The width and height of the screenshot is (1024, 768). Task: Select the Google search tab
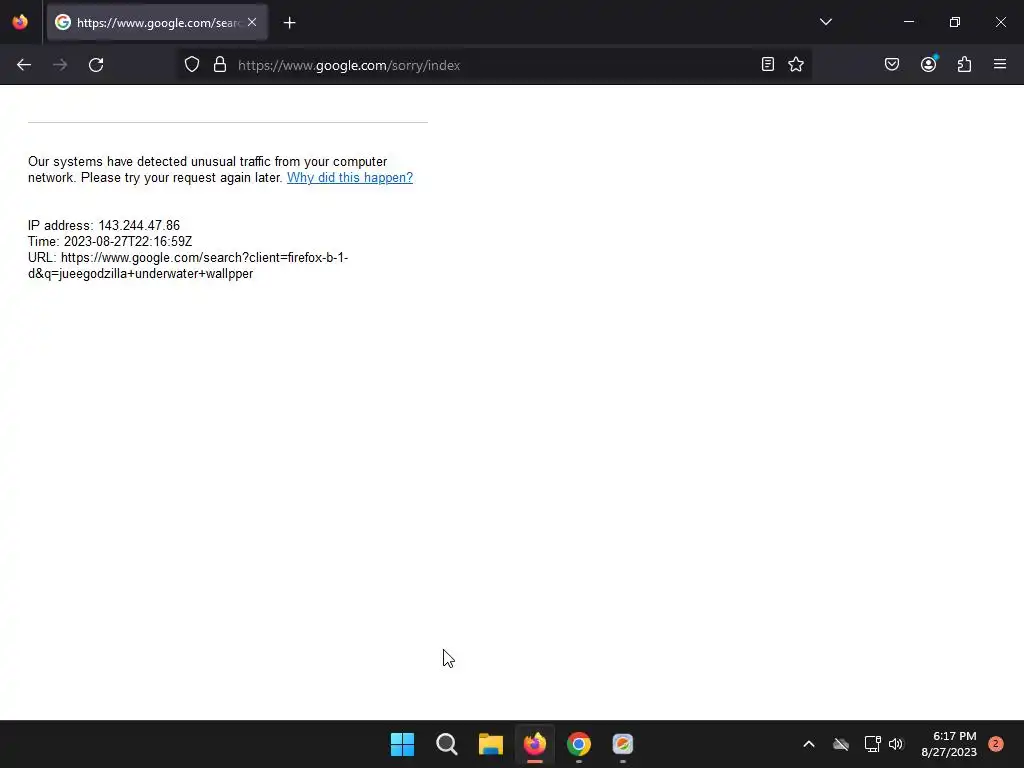pos(157,23)
